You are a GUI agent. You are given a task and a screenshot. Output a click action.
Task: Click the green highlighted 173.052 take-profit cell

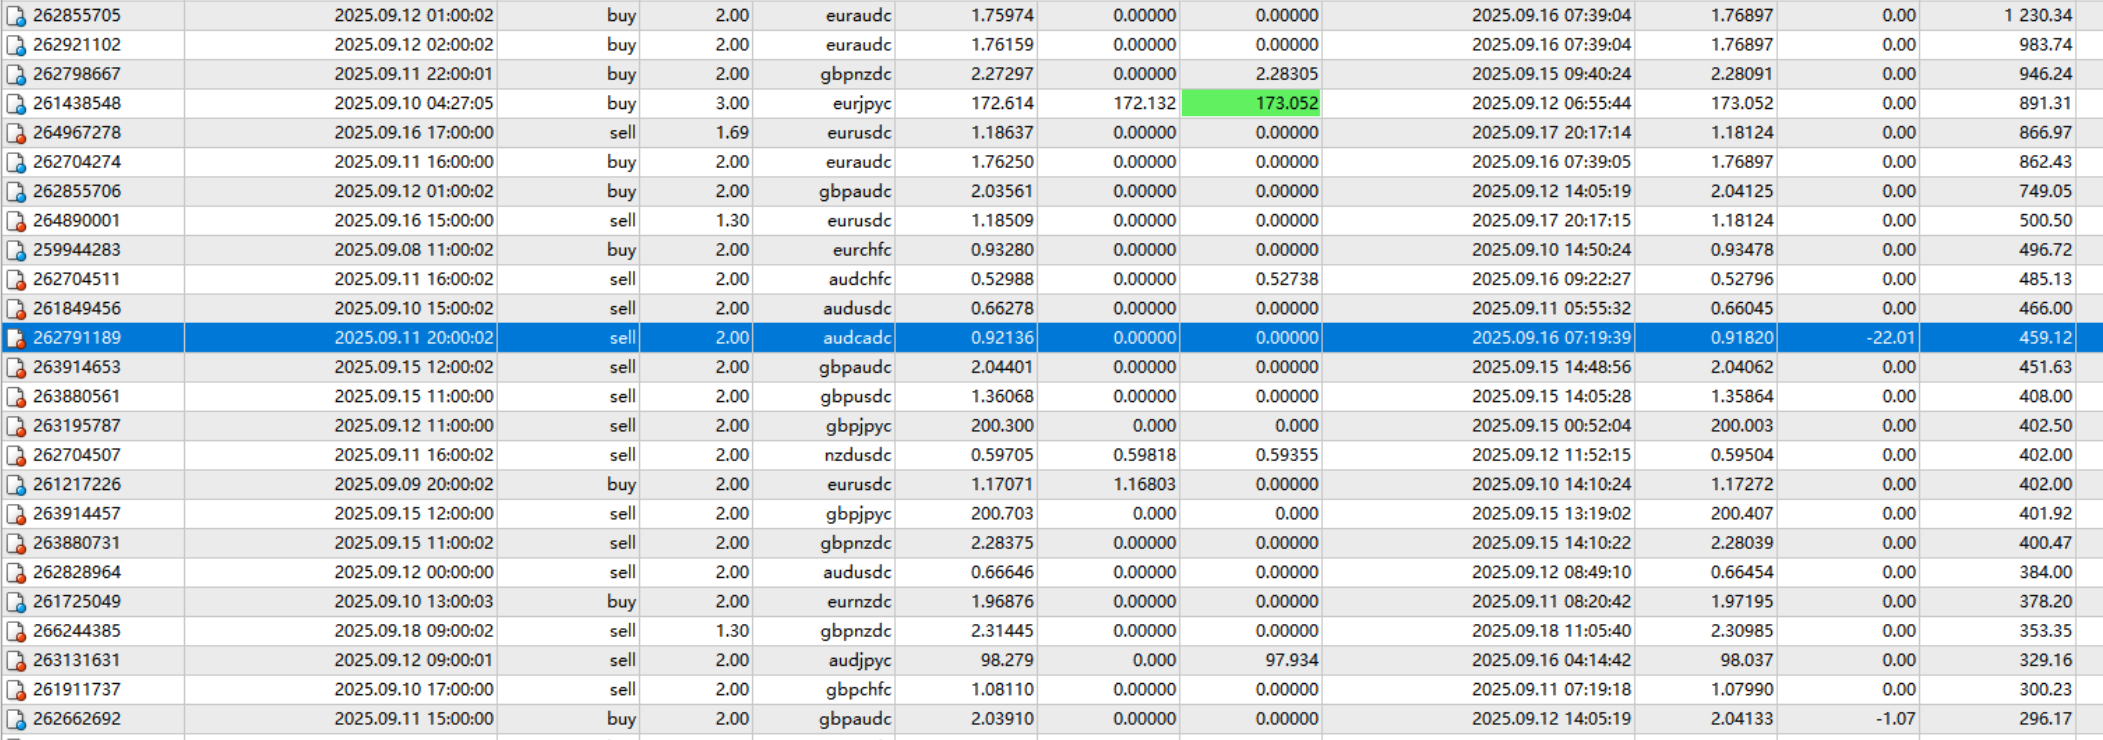click(x=1251, y=103)
